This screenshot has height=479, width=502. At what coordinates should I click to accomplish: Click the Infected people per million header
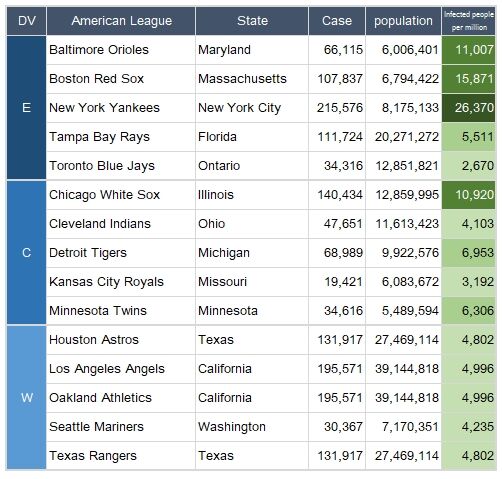tap(469, 21)
